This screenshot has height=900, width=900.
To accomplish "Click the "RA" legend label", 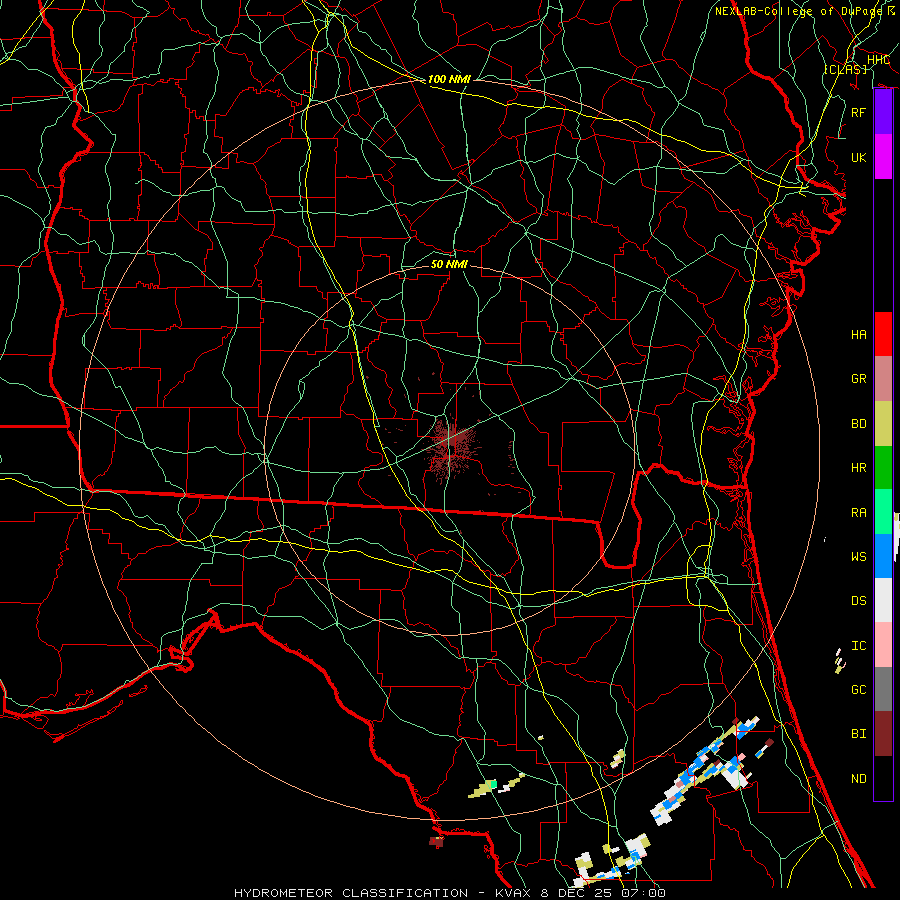I will click(x=858, y=513).
